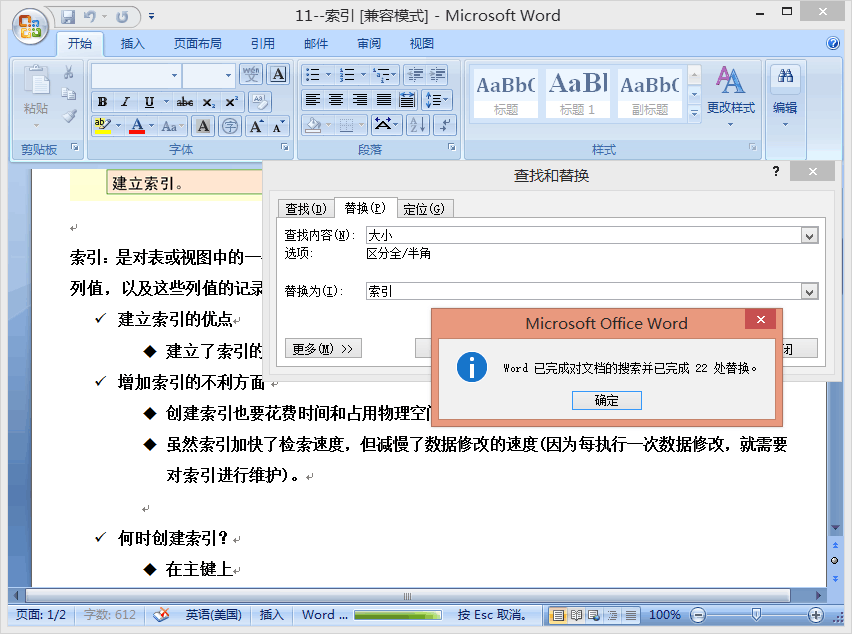Click the Decrease Indent button

coord(416,74)
